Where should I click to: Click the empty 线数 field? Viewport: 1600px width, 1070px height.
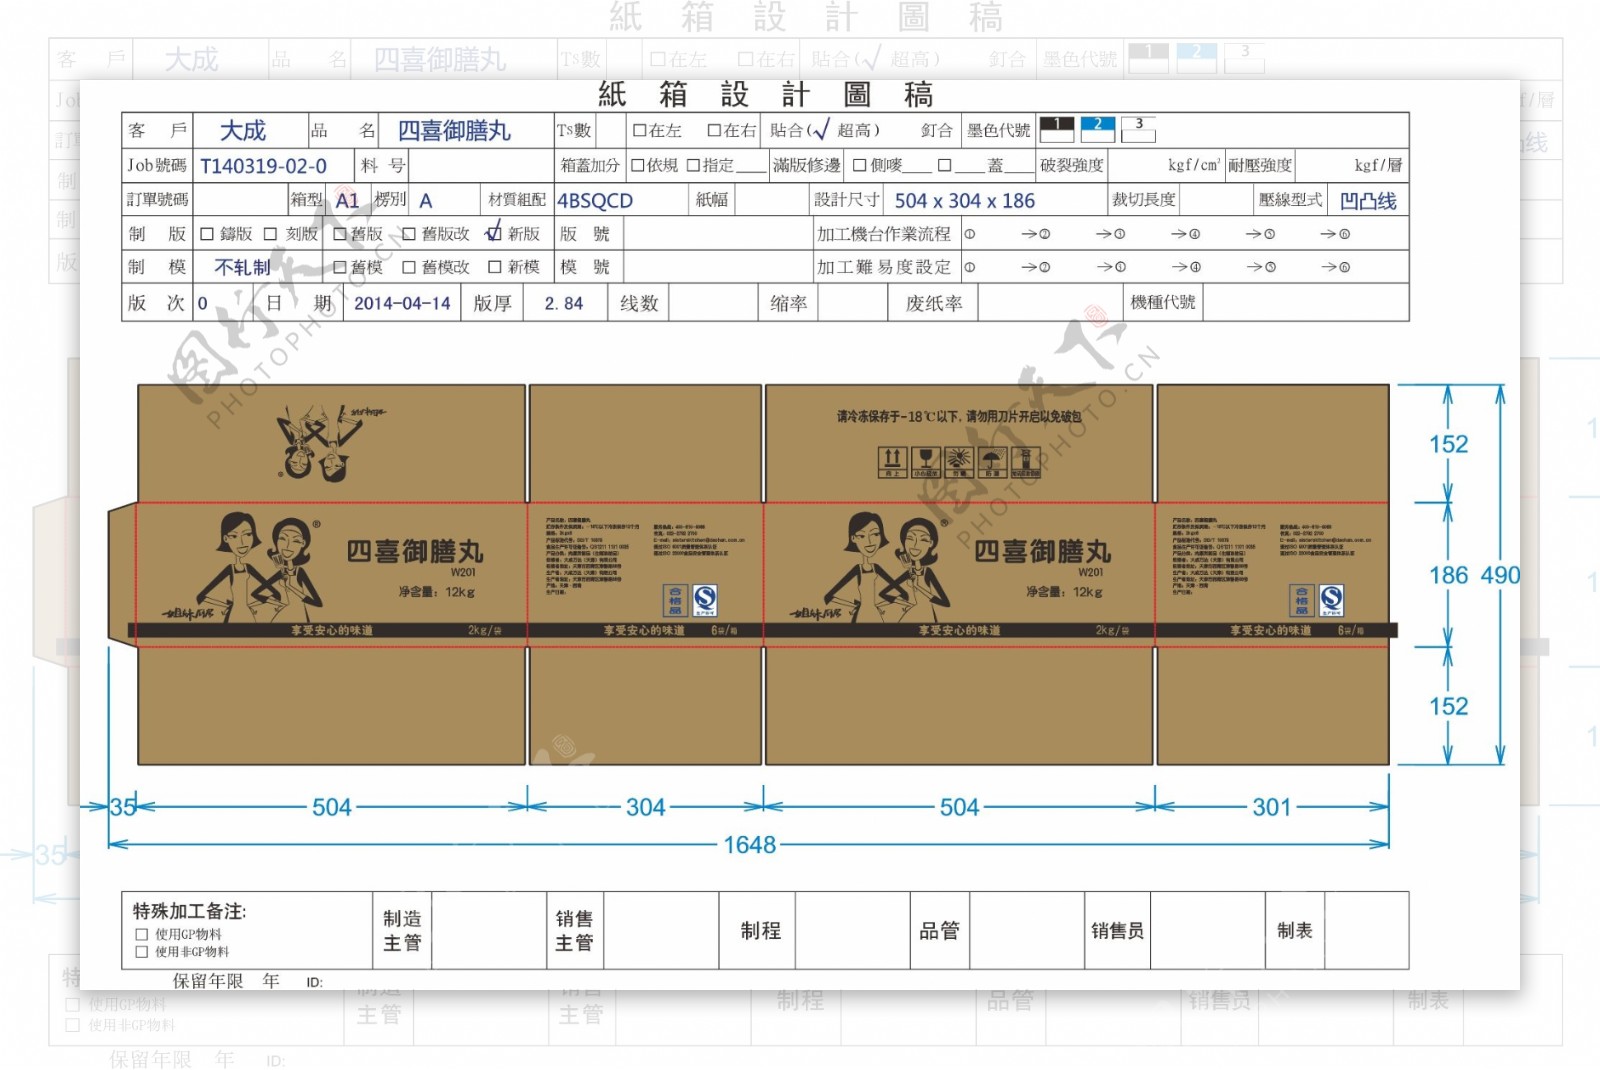pyautogui.click(x=713, y=303)
